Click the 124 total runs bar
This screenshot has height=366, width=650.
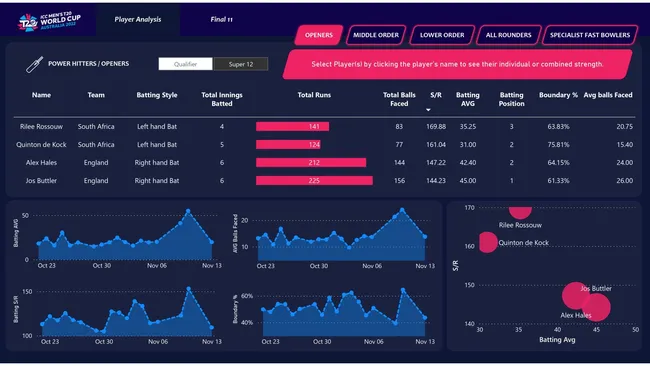coord(288,145)
